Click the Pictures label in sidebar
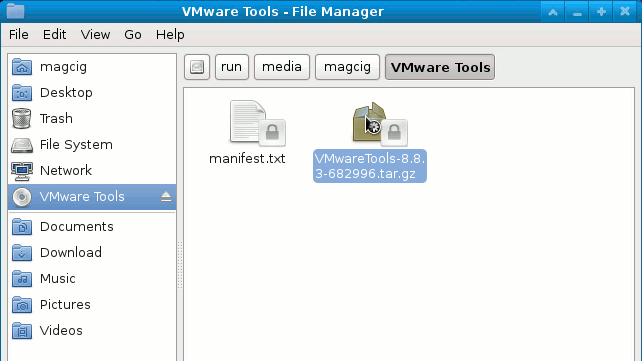 [65, 305]
